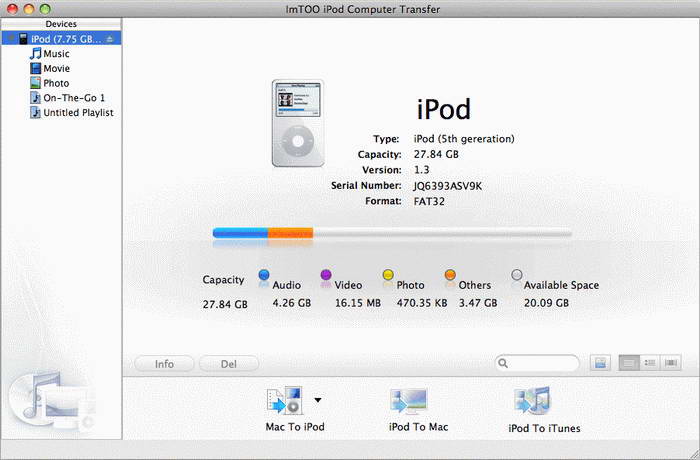700x460 pixels.
Task: Click the 16.15 MB video size
Action: [358, 303]
